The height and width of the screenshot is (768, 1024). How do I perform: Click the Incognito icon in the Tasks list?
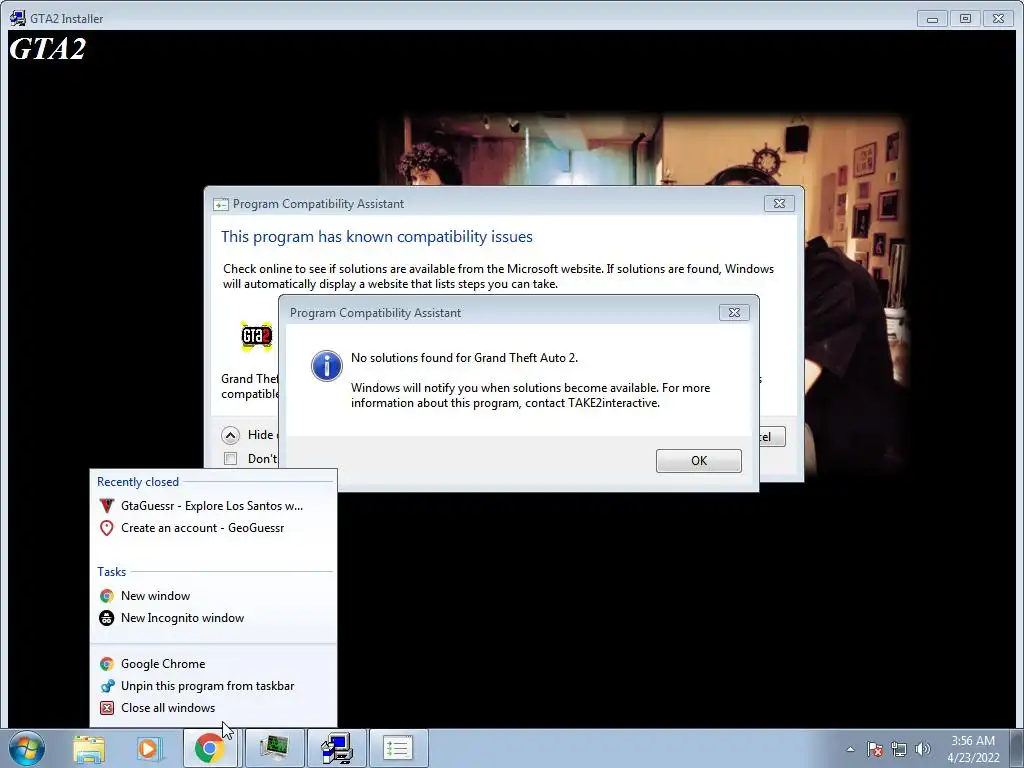(106, 618)
